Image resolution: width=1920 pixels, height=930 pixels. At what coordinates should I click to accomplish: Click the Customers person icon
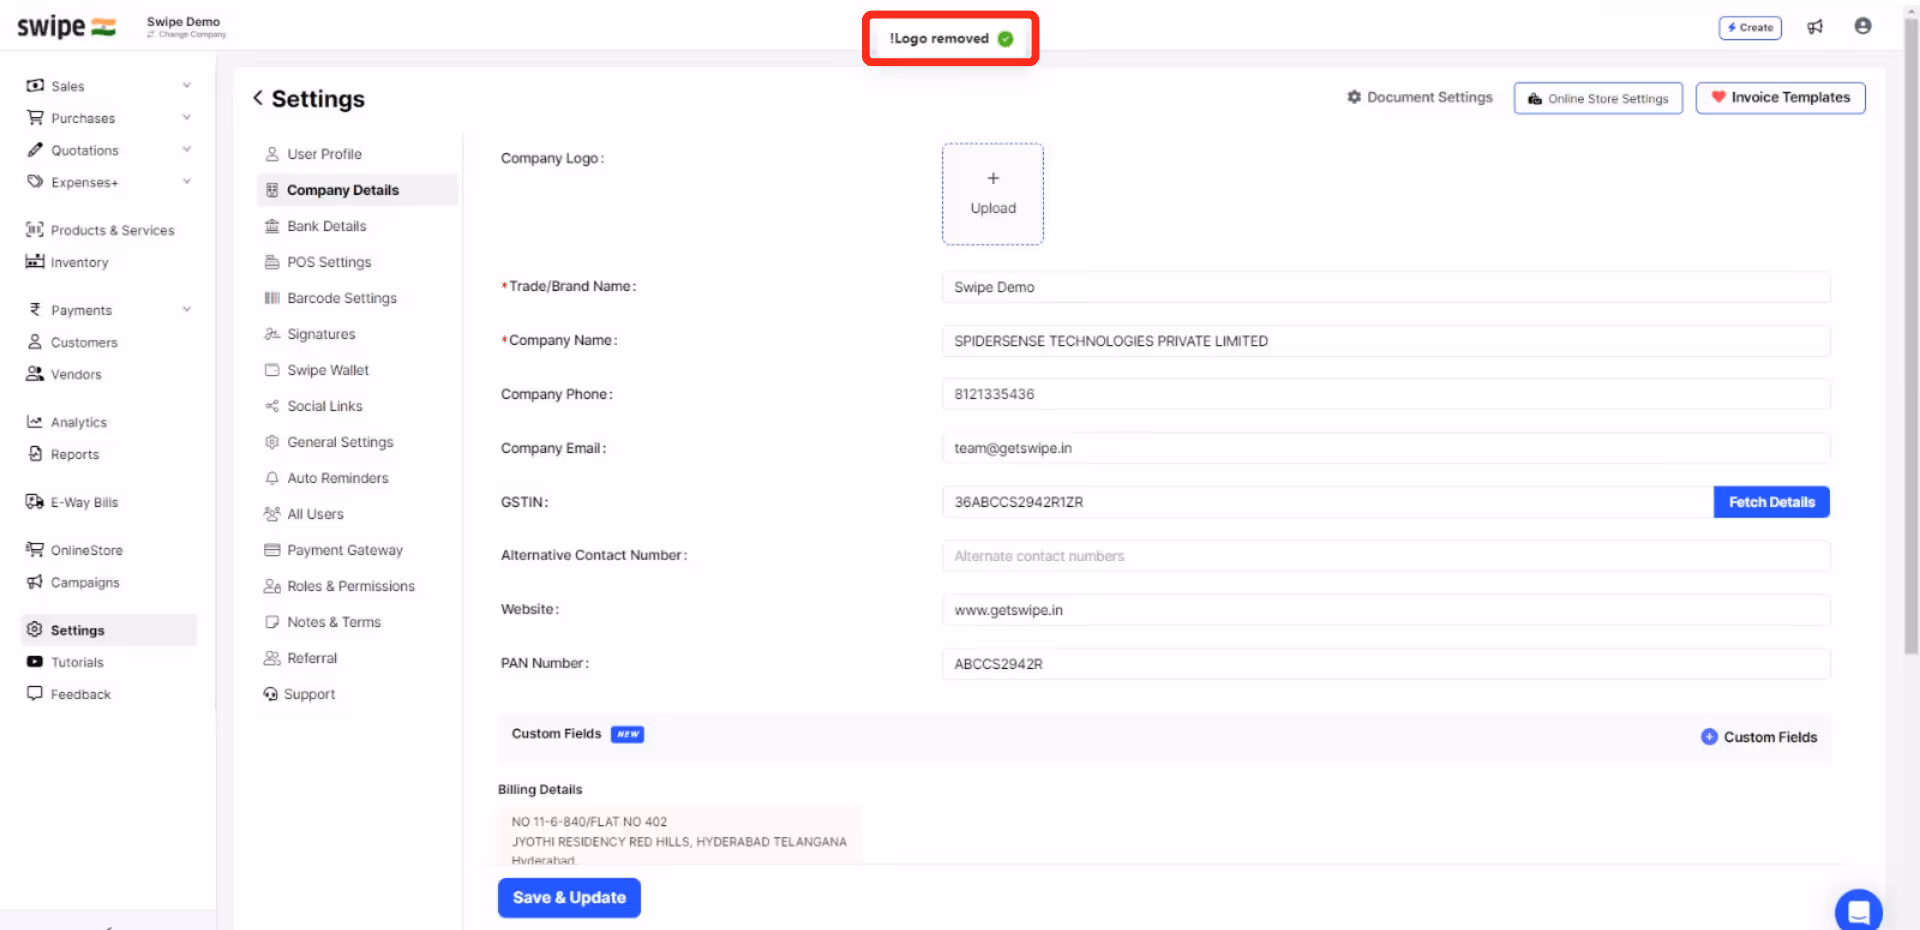[x=35, y=342]
